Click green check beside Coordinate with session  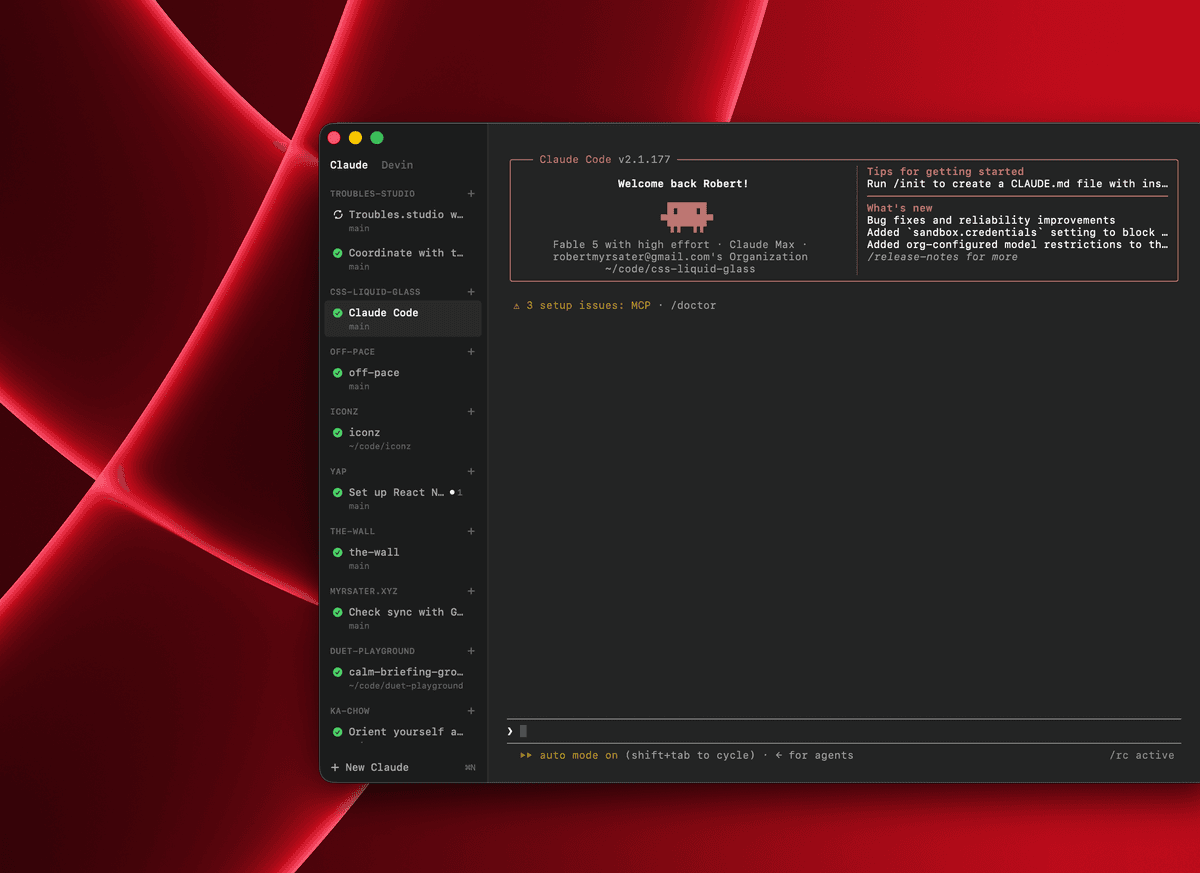tap(338, 253)
